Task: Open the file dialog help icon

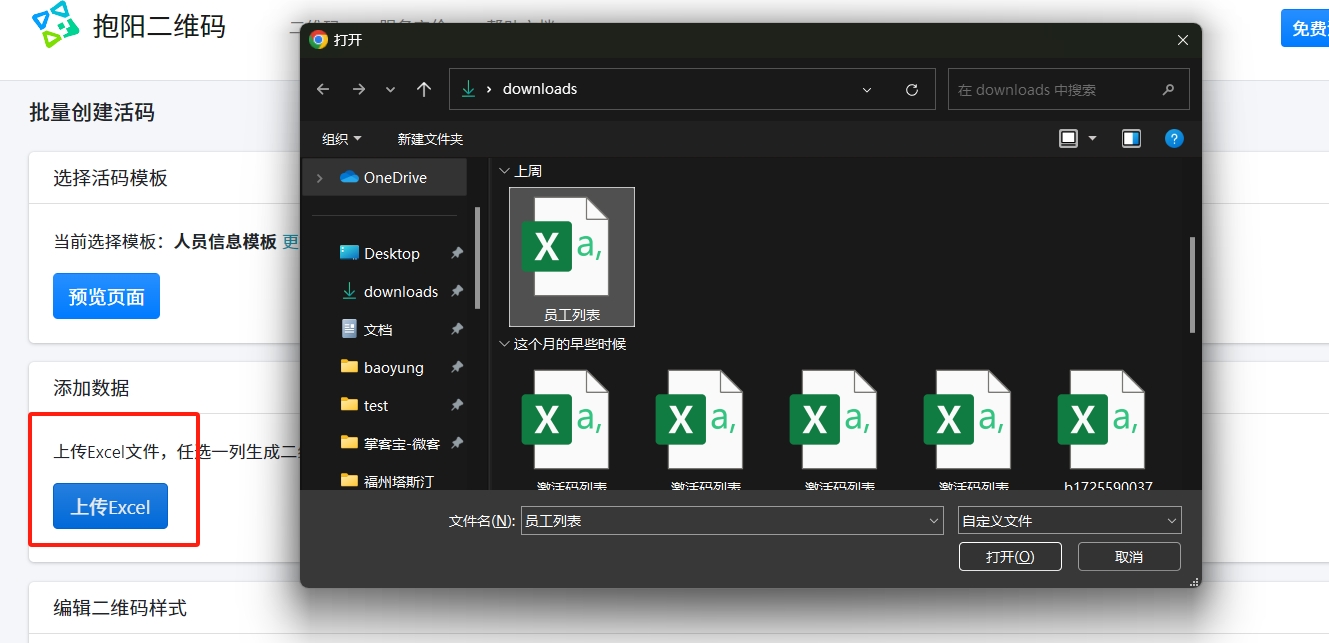Action: click(1175, 138)
